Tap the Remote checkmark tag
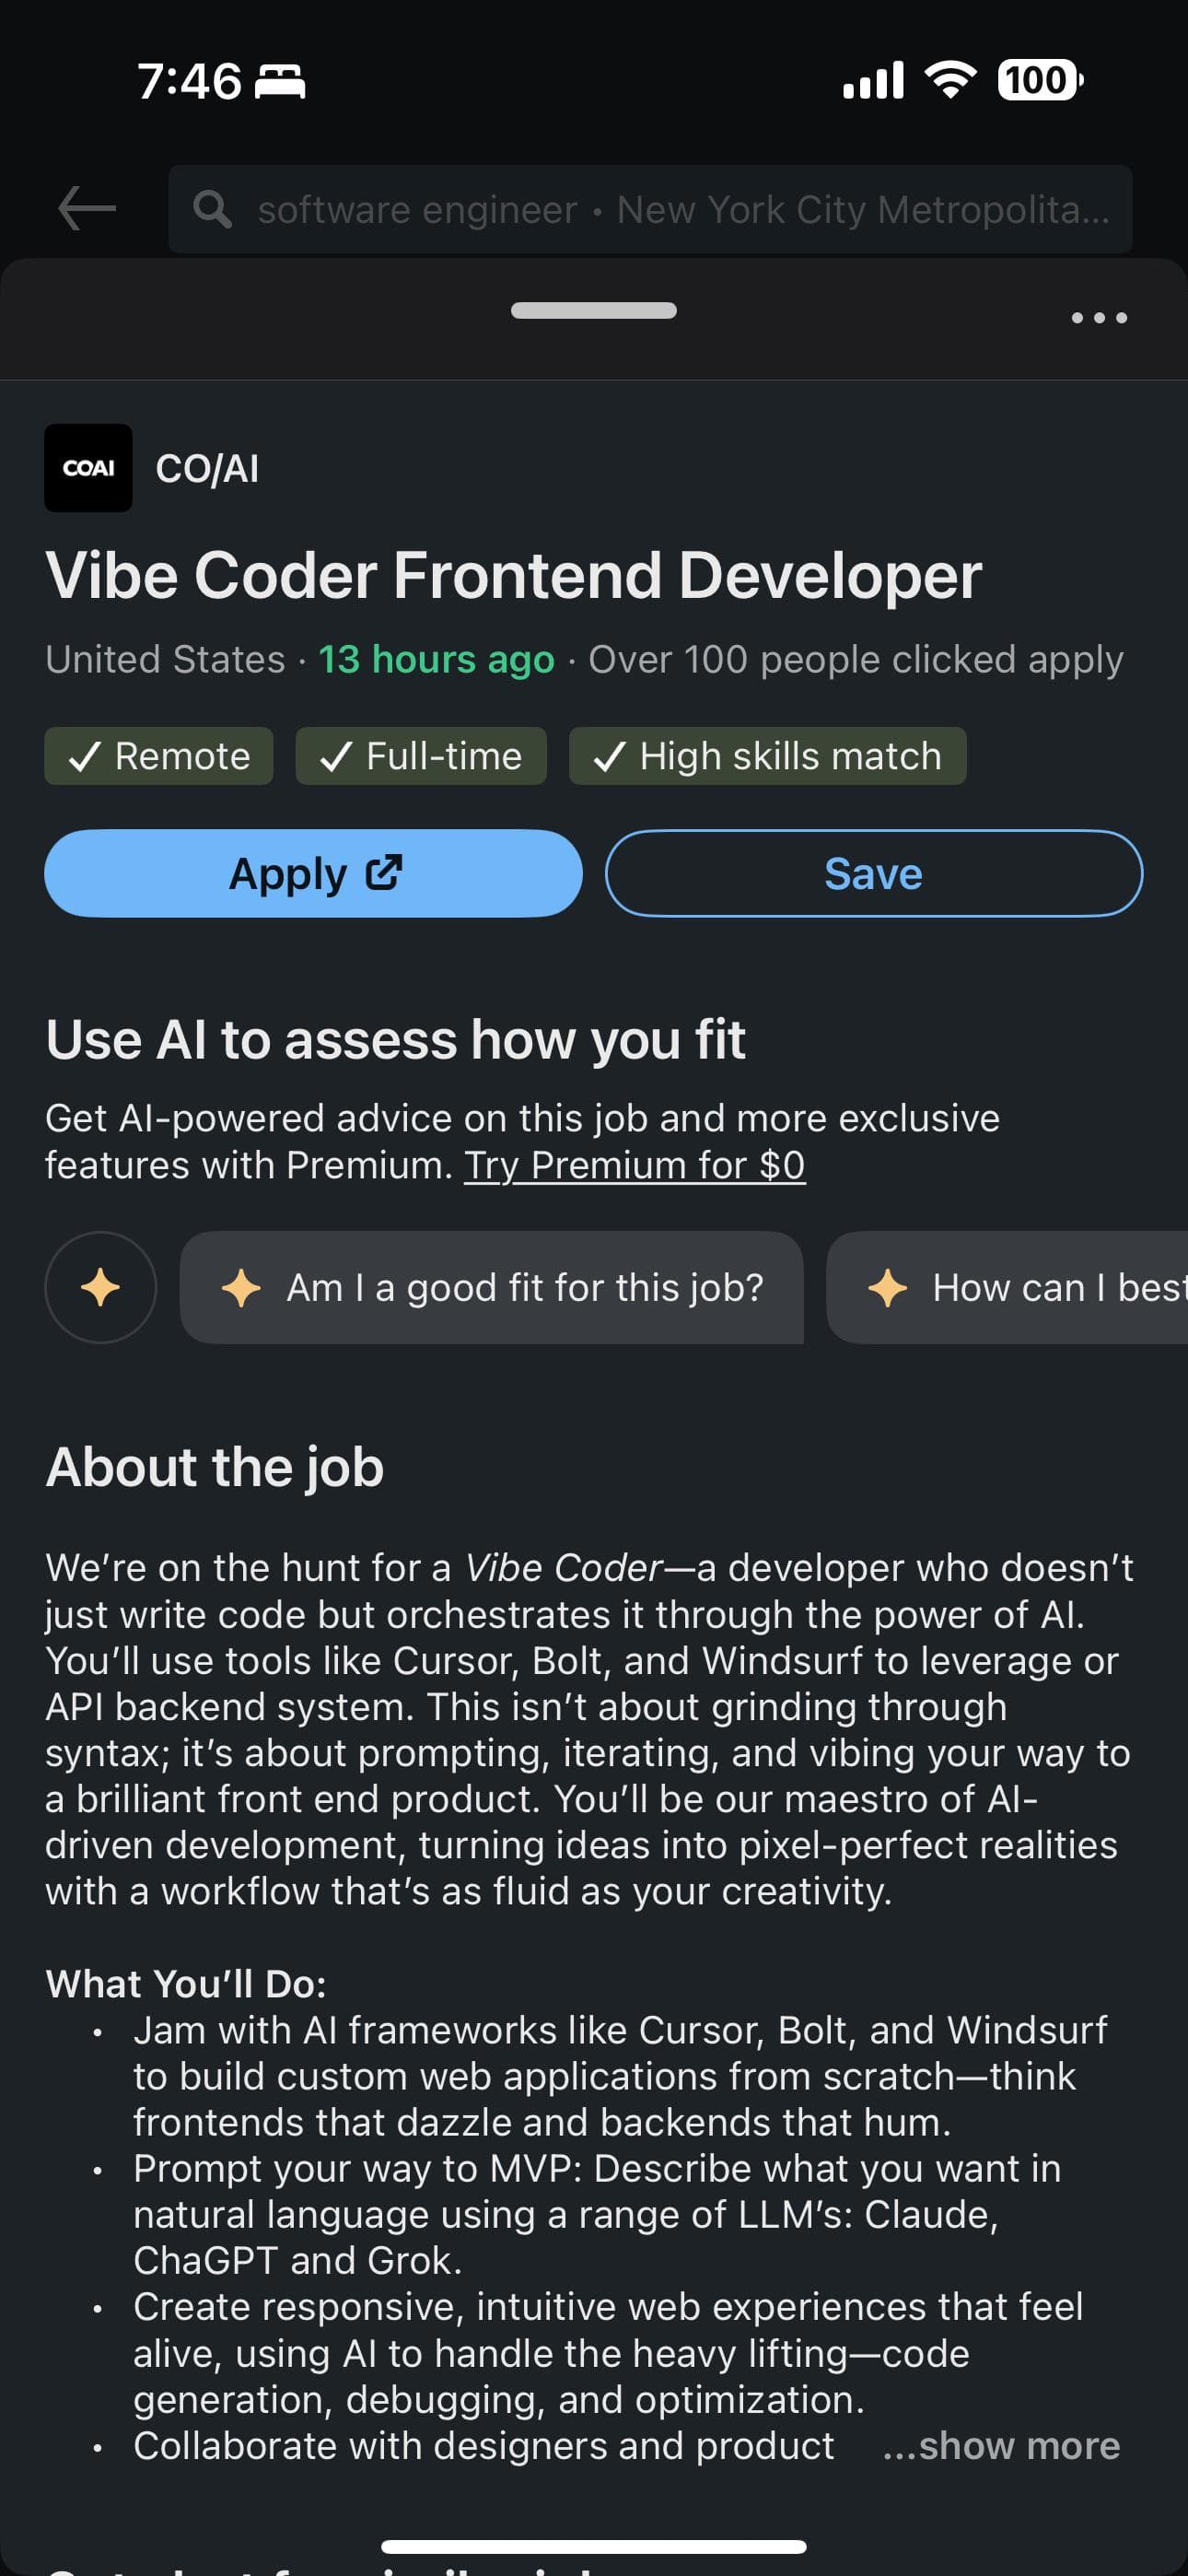The image size is (1188, 2576). point(159,756)
